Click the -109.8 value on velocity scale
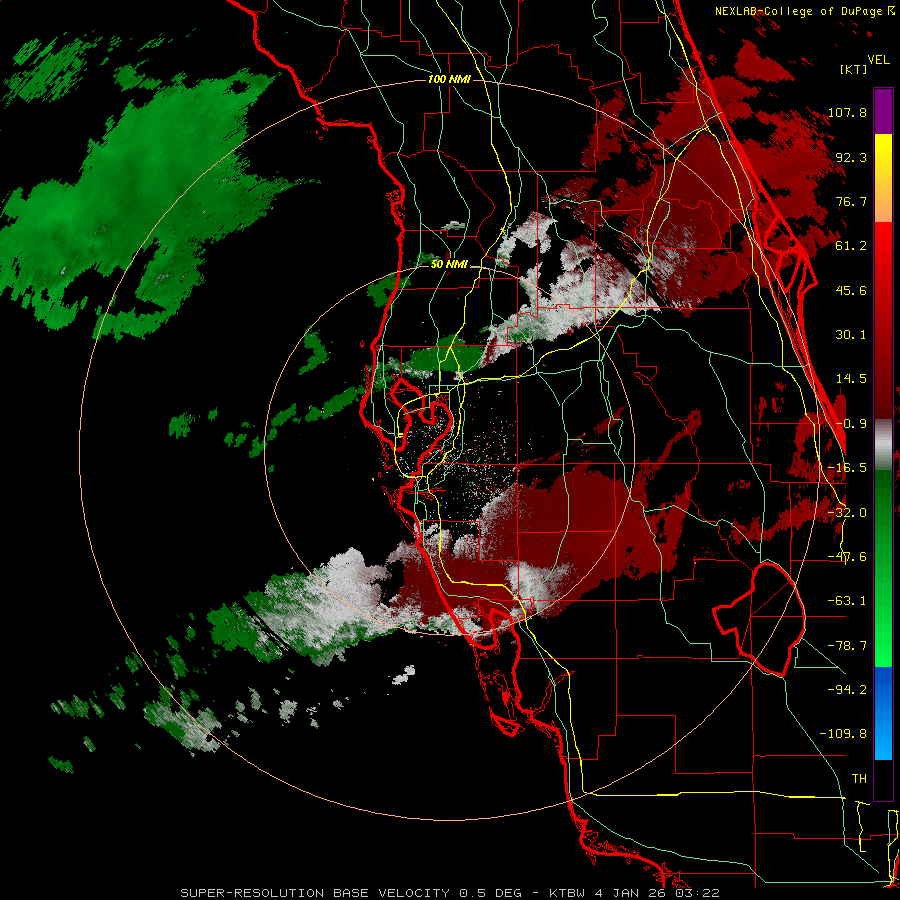Image resolution: width=900 pixels, height=900 pixels. click(844, 734)
